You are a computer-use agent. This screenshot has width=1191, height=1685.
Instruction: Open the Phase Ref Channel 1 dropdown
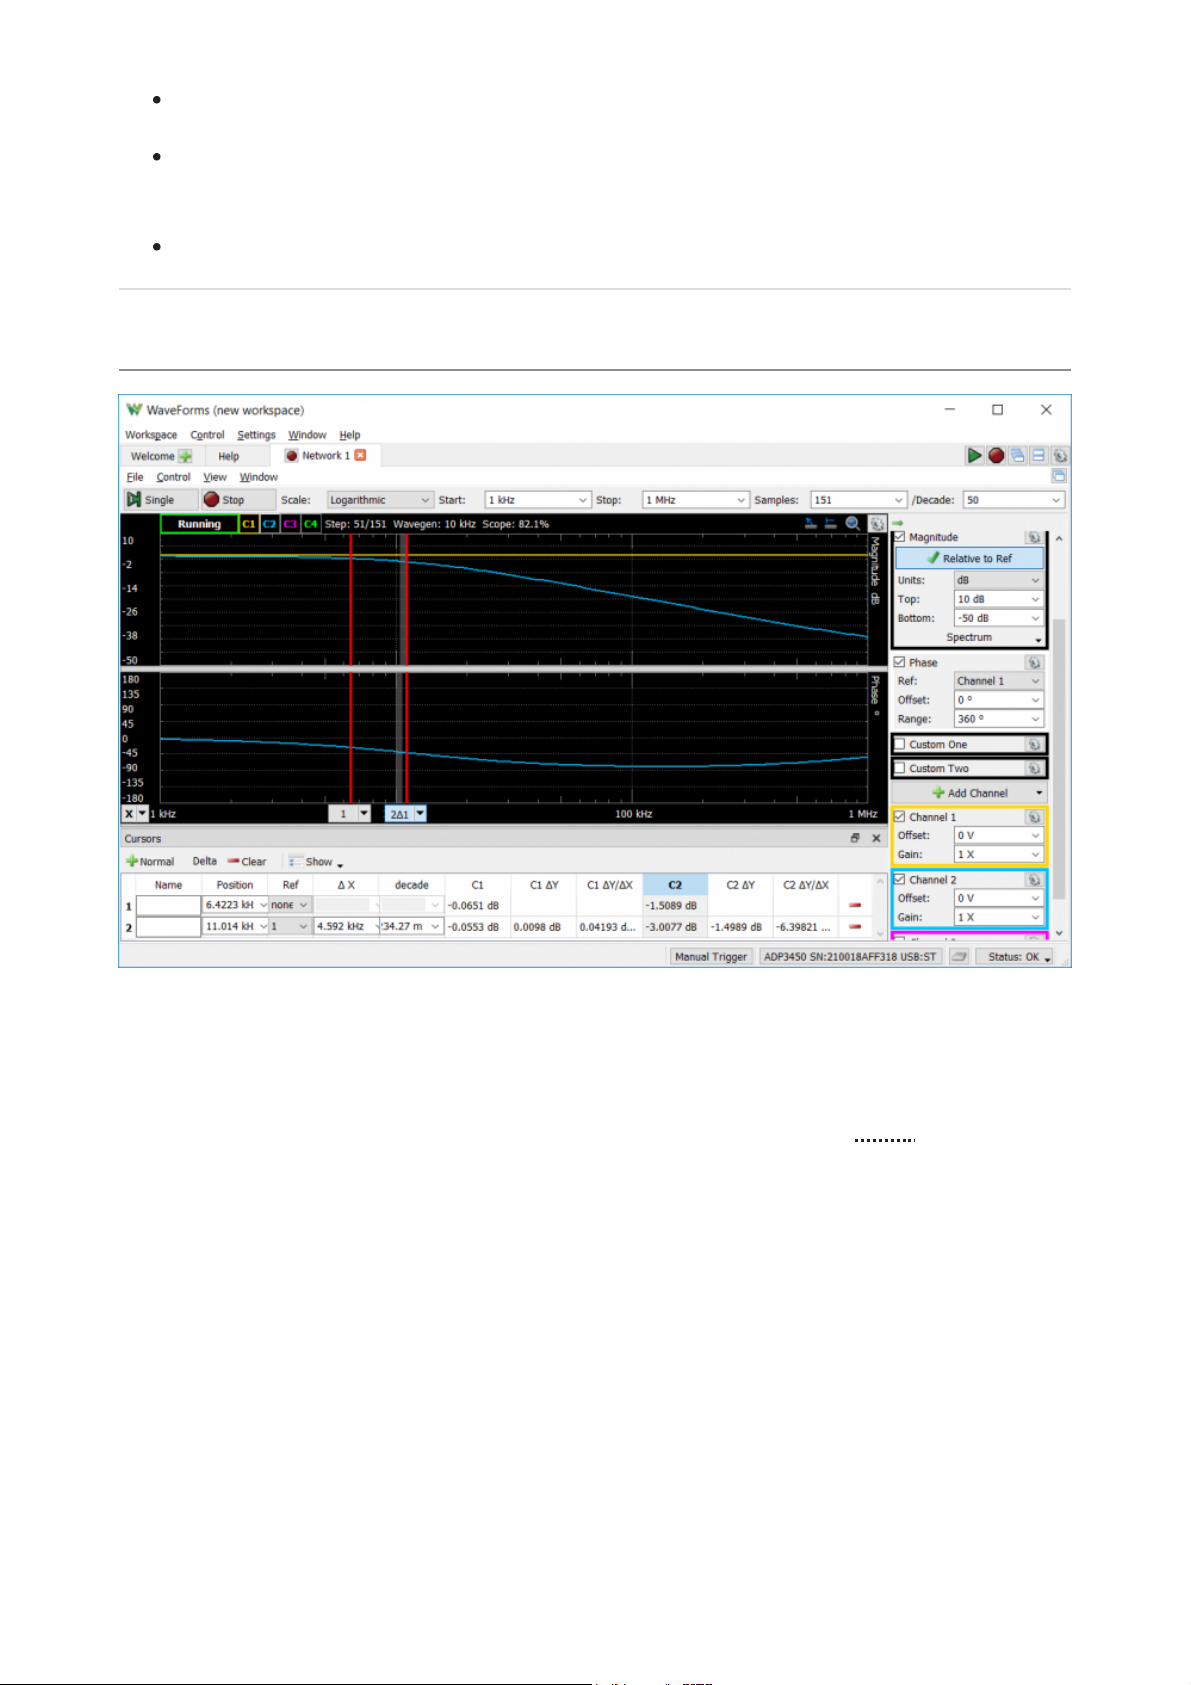[999, 681]
